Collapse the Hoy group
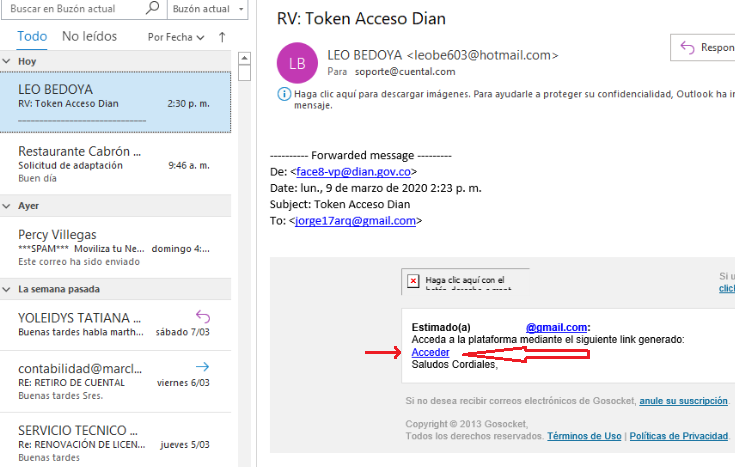This screenshot has height=467, width=735. pyautogui.click(x=7, y=61)
